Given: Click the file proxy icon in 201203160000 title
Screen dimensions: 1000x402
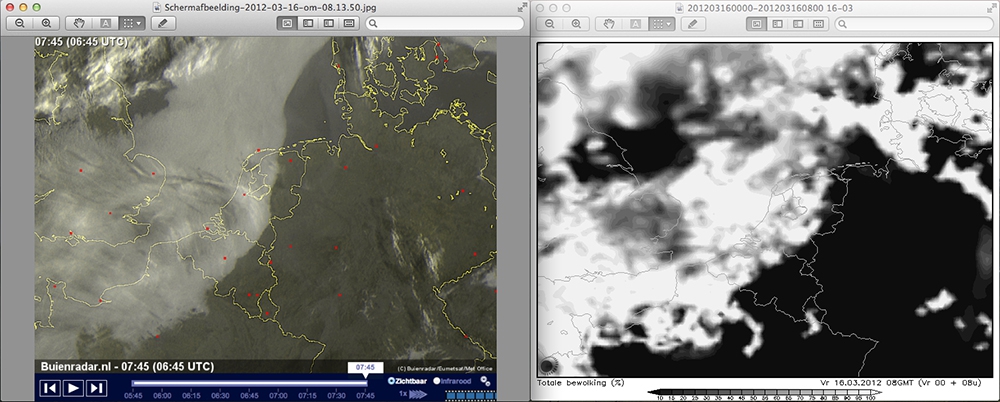Looking at the screenshot, I should tap(677, 8).
